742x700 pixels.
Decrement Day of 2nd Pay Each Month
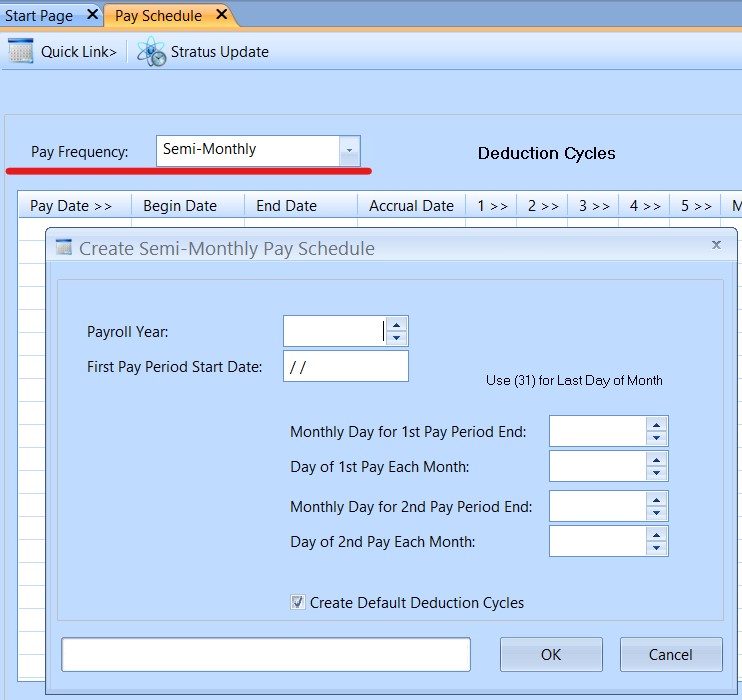[656, 548]
